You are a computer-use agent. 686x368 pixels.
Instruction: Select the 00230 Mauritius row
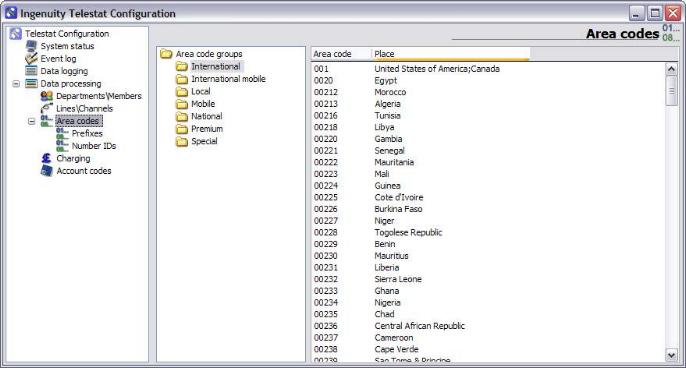[x=488, y=256]
